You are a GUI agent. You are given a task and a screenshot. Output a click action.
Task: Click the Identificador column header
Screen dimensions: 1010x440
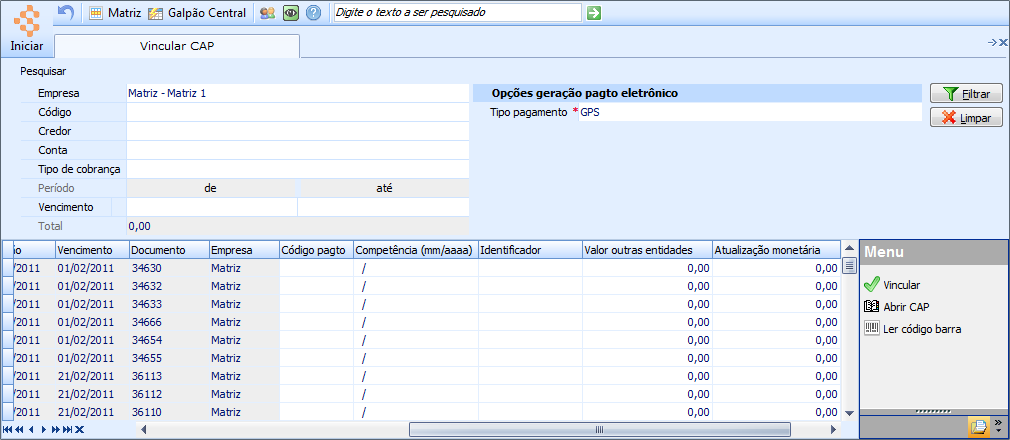tap(530, 250)
